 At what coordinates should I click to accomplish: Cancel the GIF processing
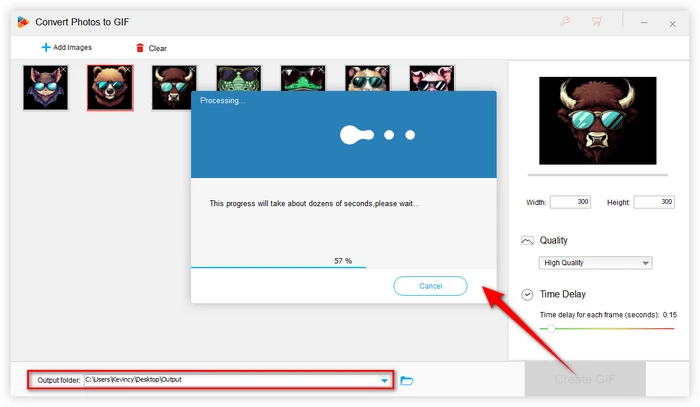tap(430, 286)
